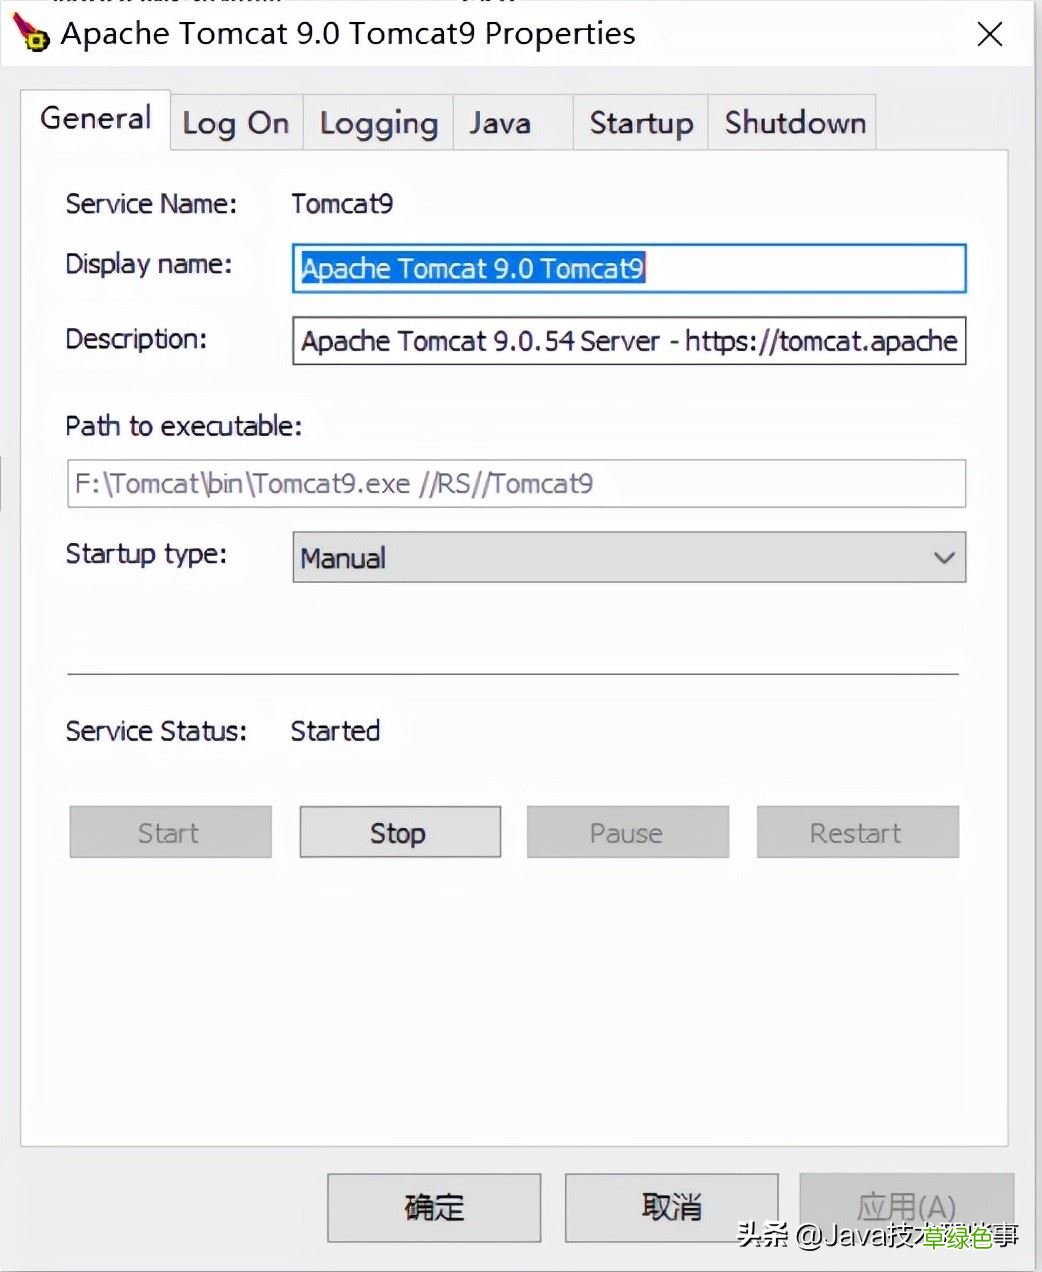This screenshot has width=1042, height=1272.
Task: Open the Logging tab
Action: pyautogui.click(x=378, y=122)
